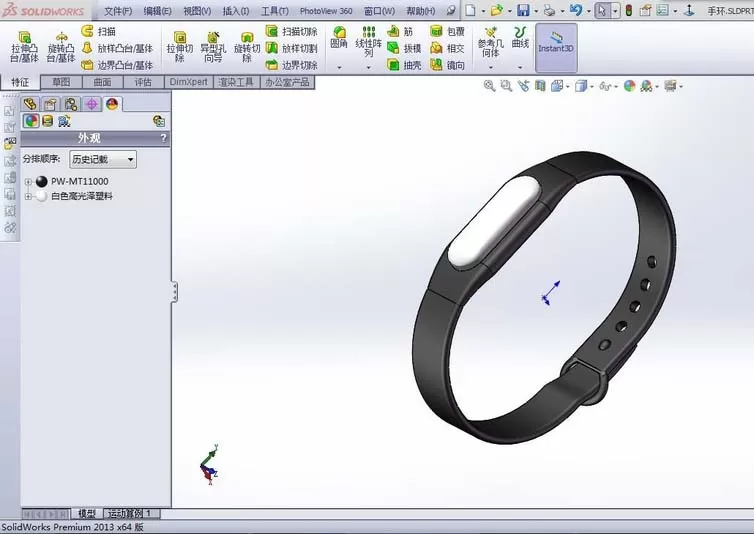View Appearances with the color sphere icon
This screenshot has height=534, width=754.
(x=31, y=121)
